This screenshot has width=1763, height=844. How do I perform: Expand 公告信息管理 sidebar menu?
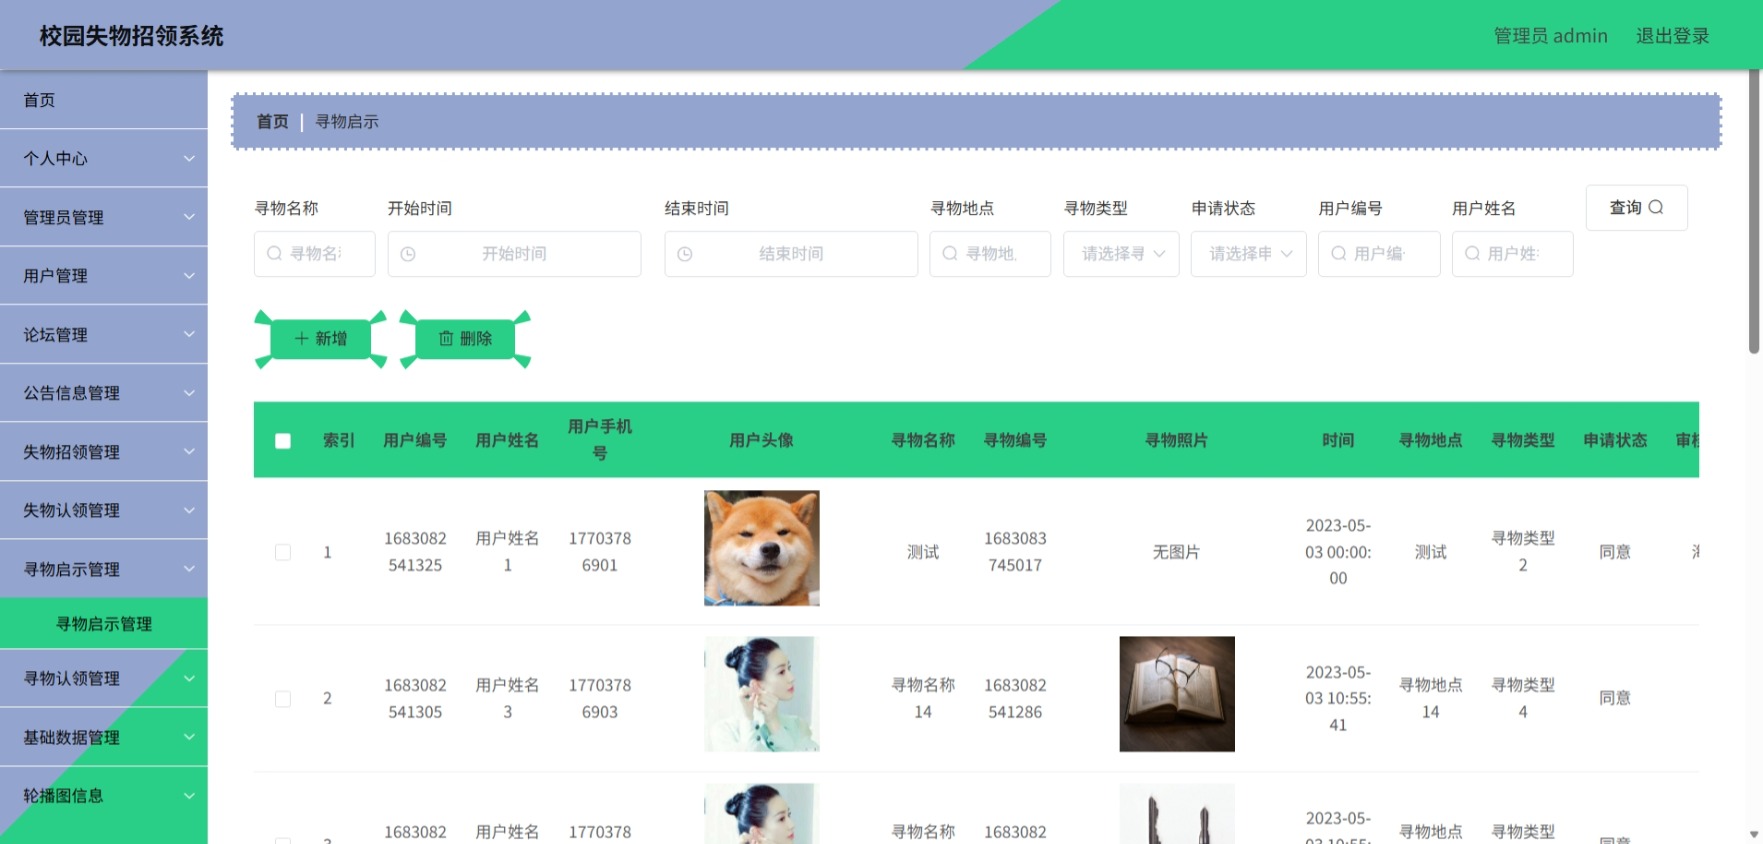[104, 393]
